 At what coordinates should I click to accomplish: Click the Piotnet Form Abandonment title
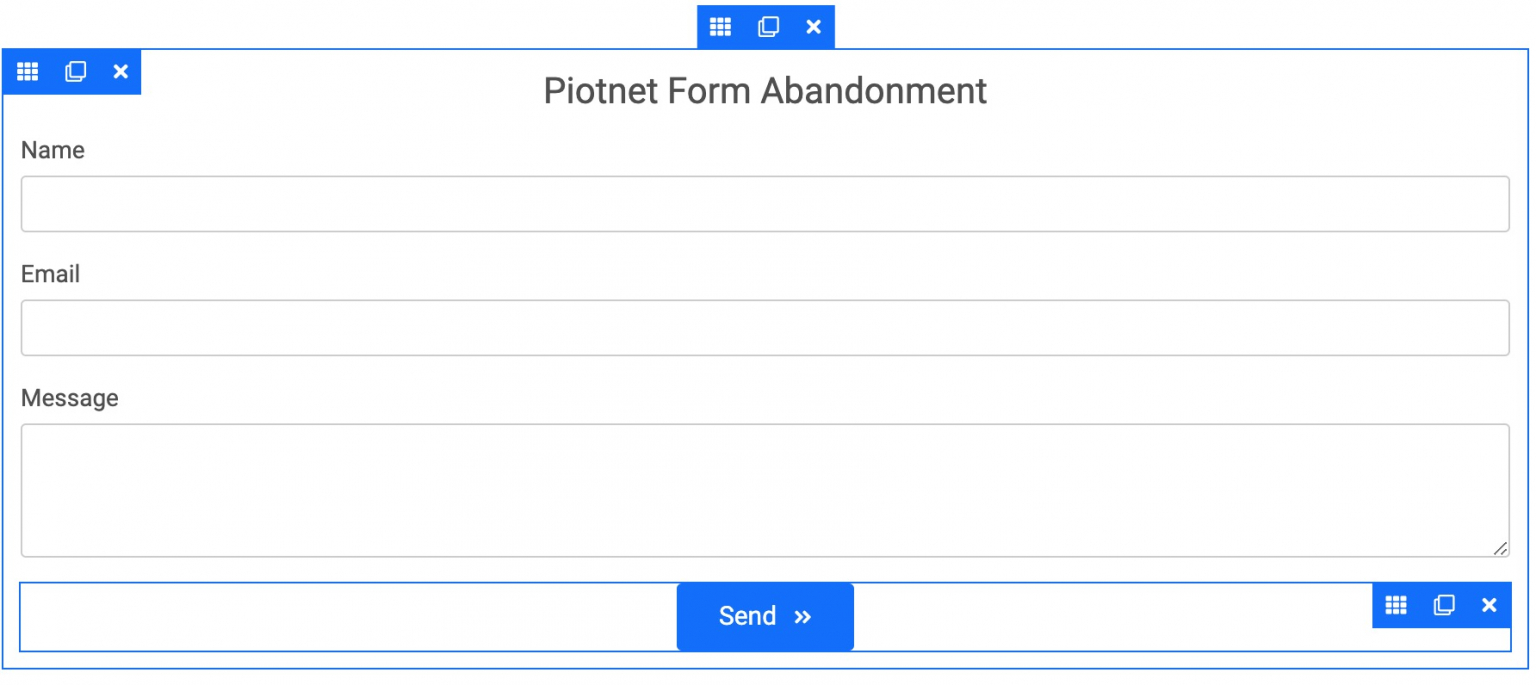(765, 91)
